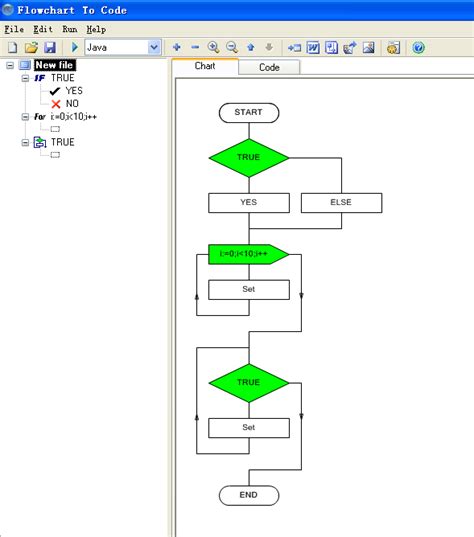
Task: Click the export as picture icon
Action: [369, 47]
